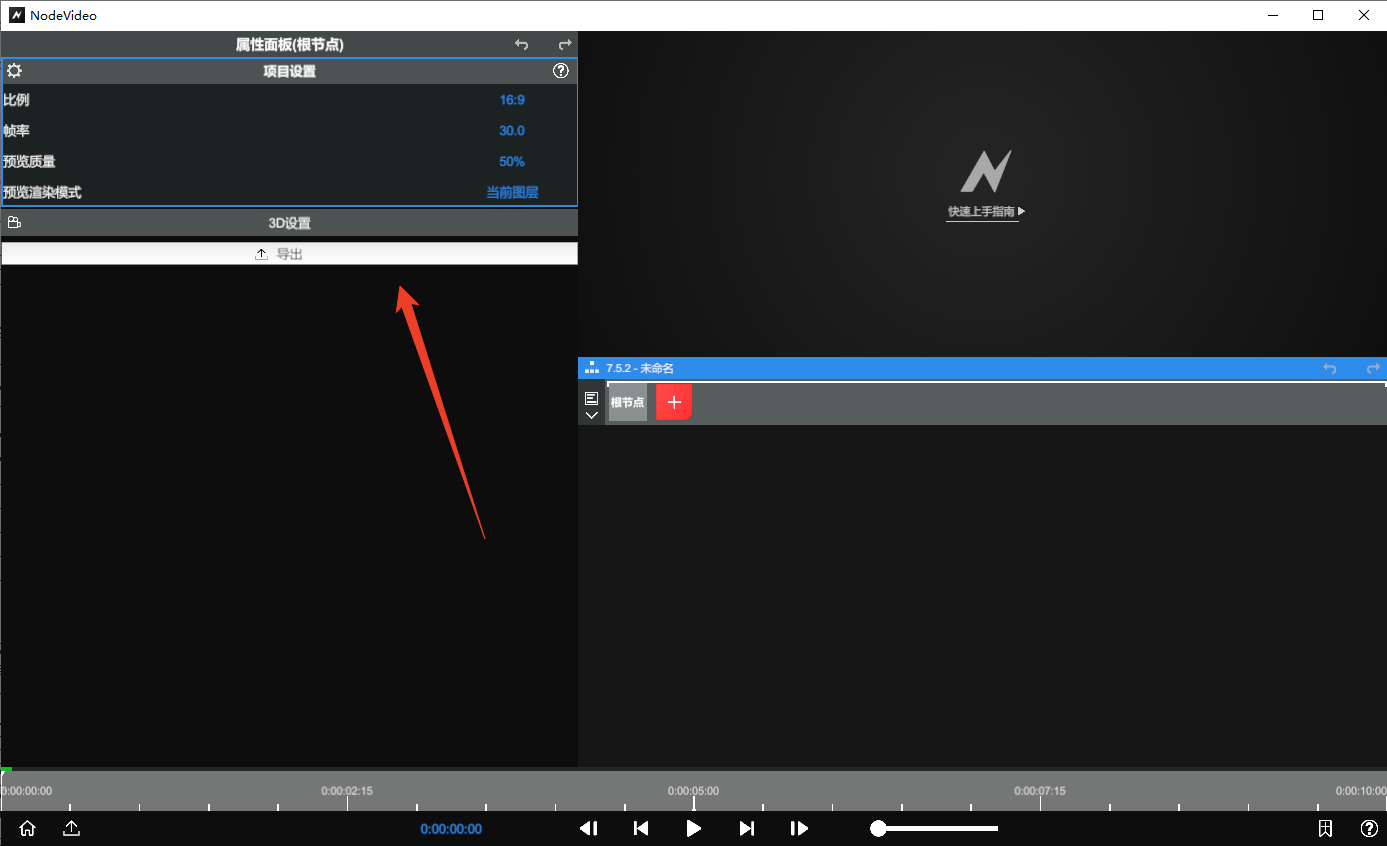The width and height of the screenshot is (1387, 846).
Task: Expand the 3D设置 section
Action: tap(289, 223)
